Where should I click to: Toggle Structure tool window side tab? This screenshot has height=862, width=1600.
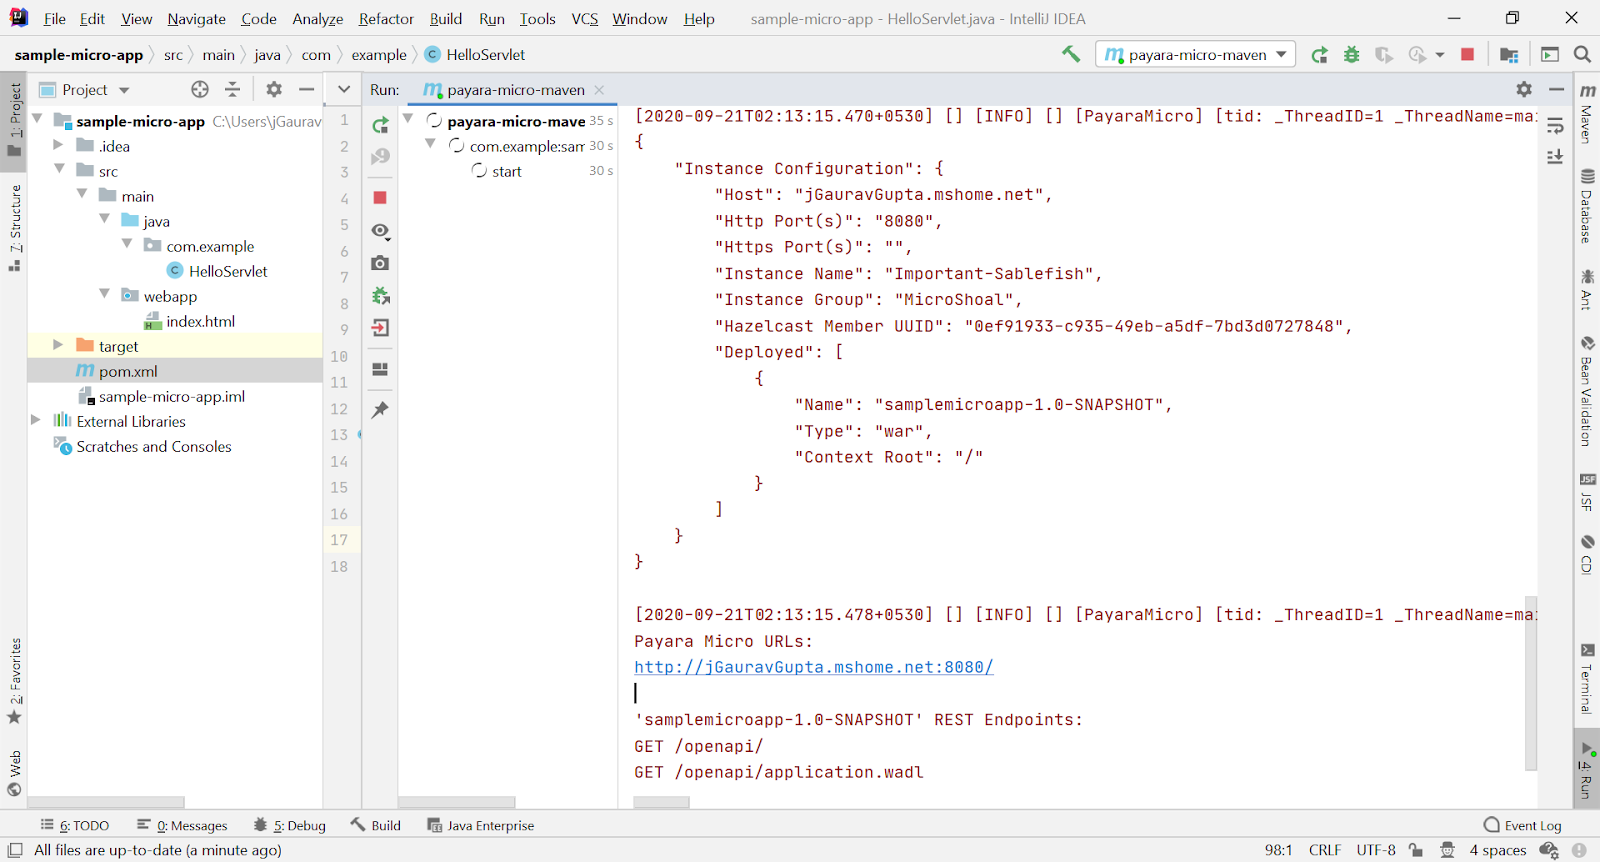click(x=14, y=228)
